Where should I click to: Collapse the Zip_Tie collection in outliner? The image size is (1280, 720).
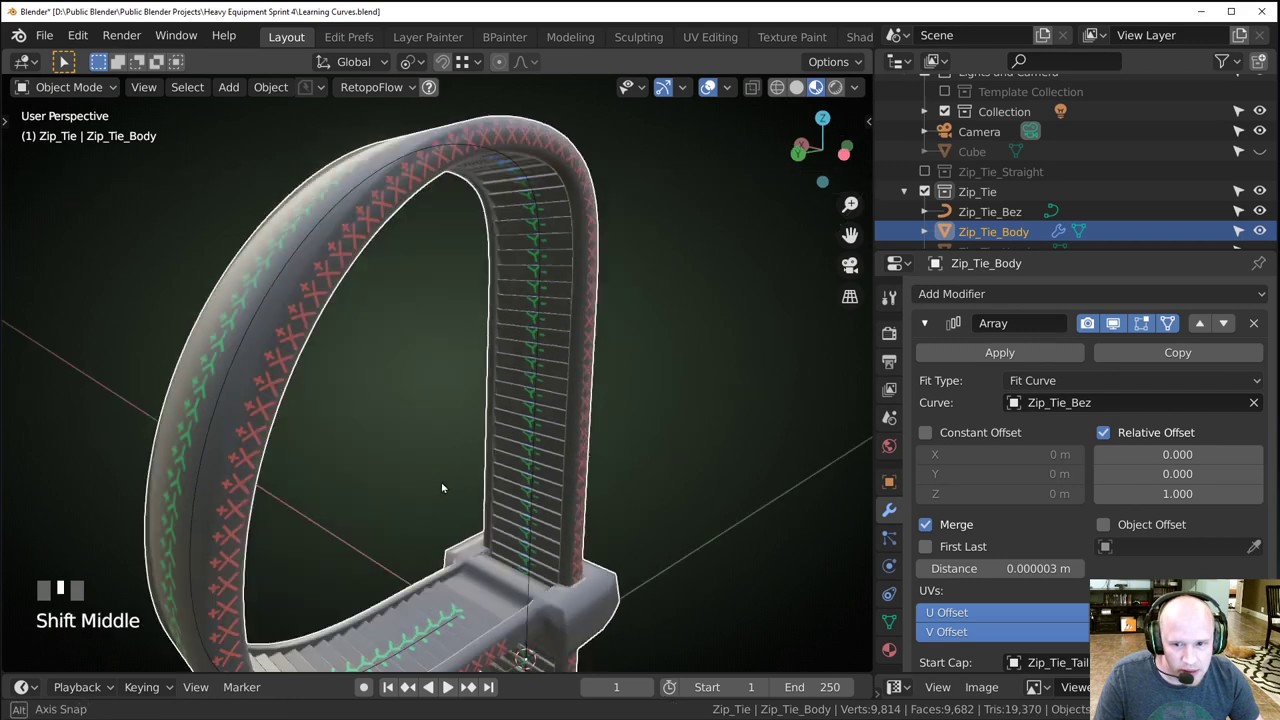[x=904, y=192]
